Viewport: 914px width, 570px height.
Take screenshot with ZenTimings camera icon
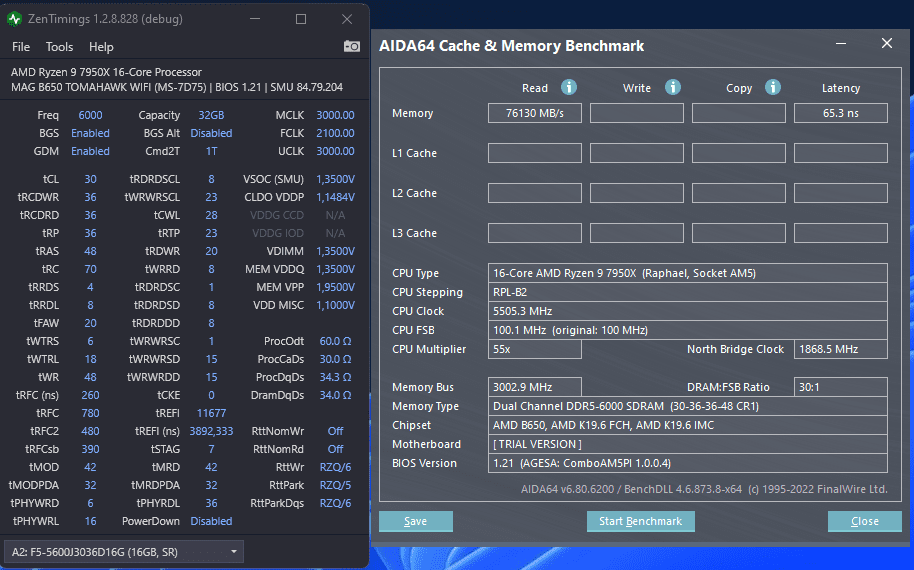pos(351,46)
